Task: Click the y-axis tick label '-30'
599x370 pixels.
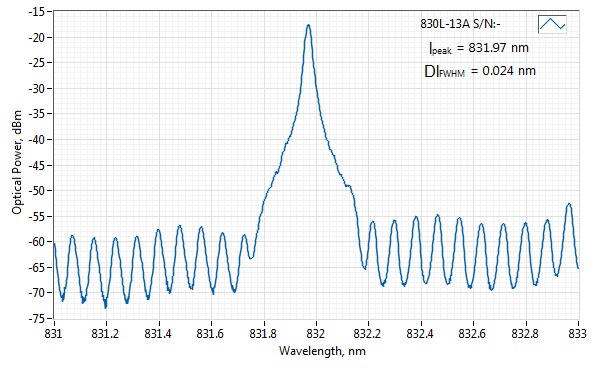Action: (37, 88)
